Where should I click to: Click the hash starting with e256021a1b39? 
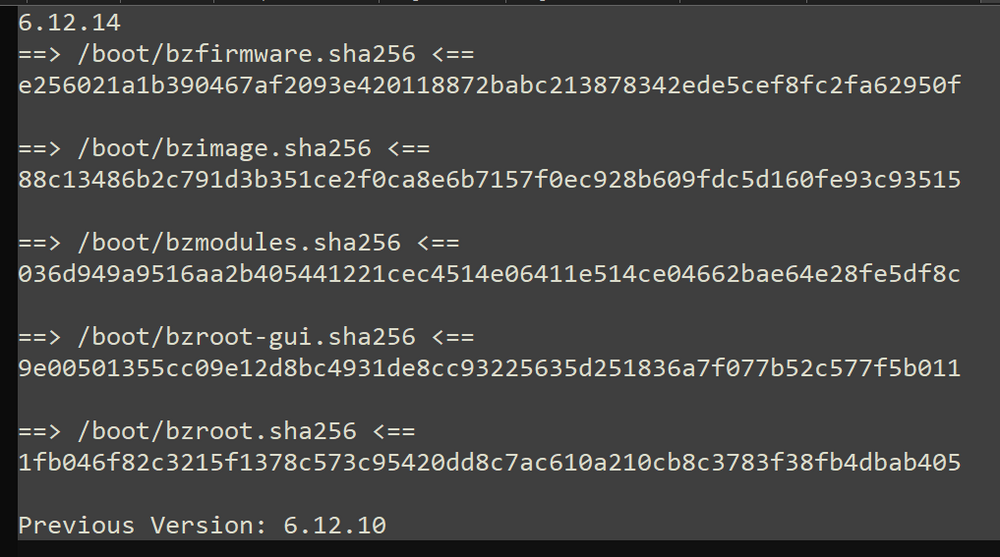pos(489,85)
